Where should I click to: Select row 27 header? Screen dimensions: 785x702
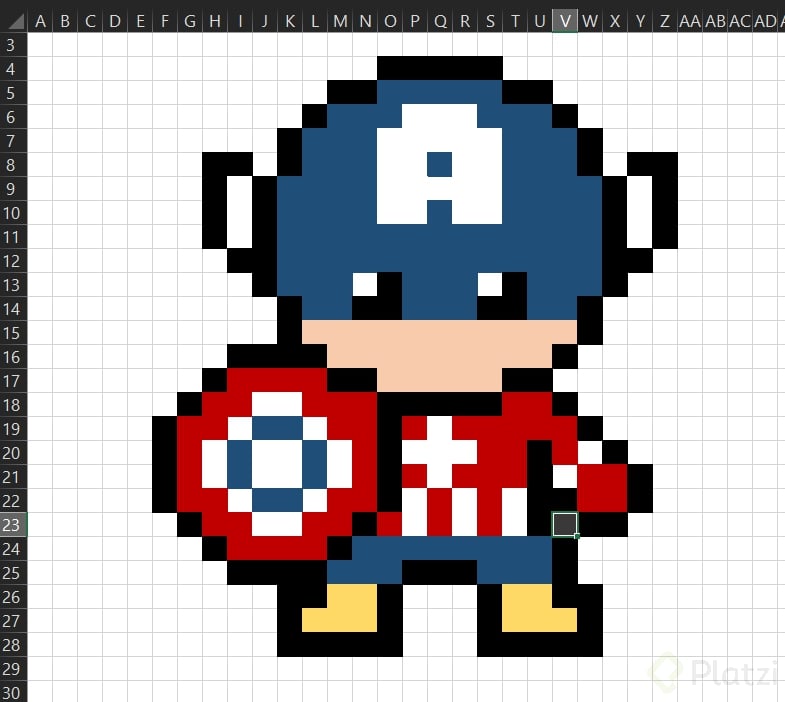(14, 621)
